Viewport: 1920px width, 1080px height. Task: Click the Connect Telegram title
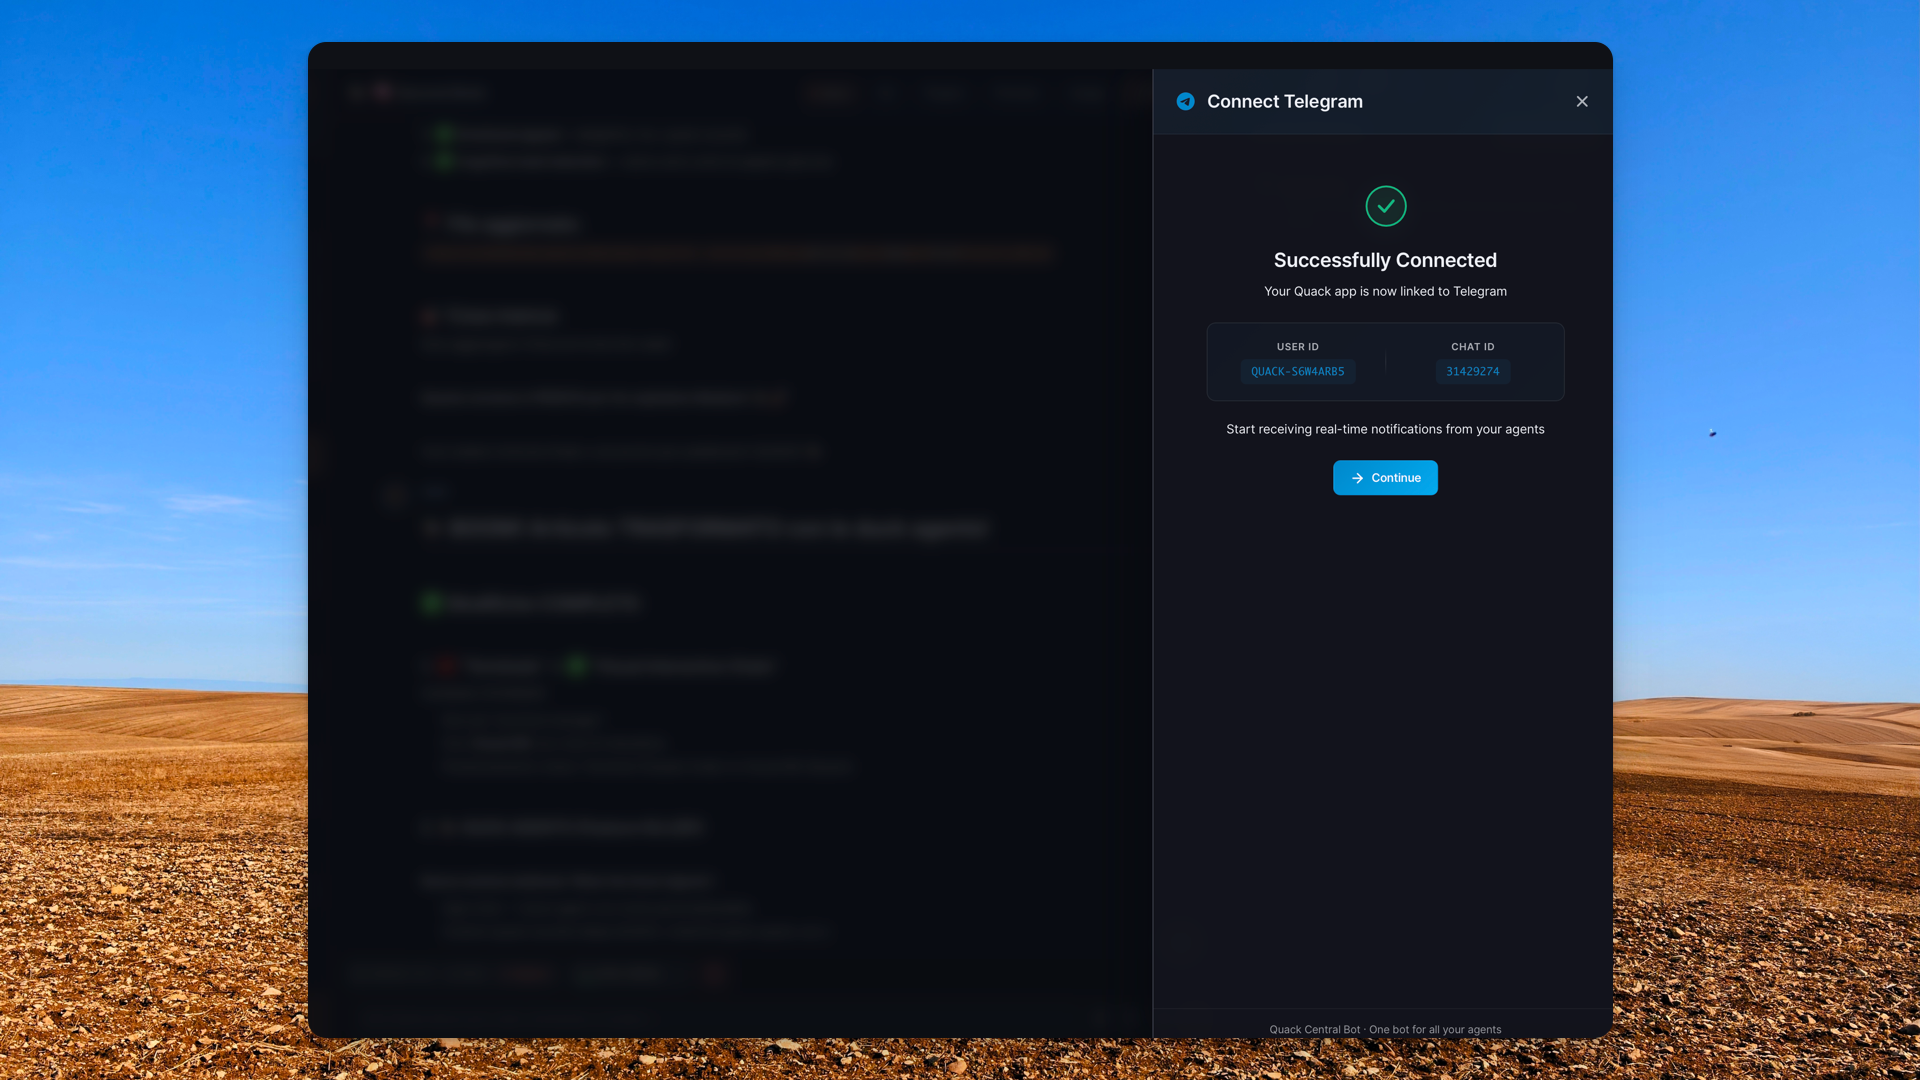point(1285,102)
